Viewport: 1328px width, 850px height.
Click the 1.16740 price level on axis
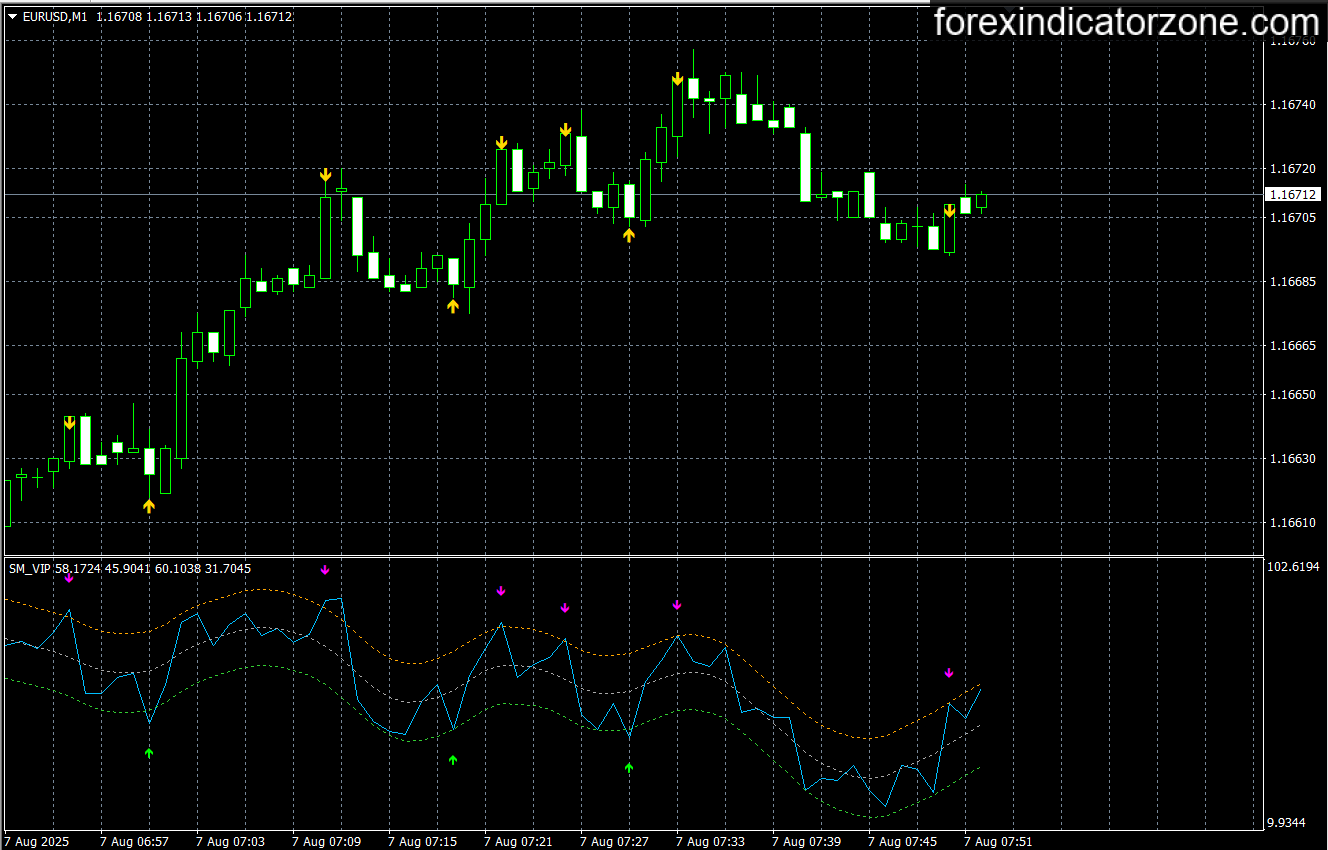[1292, 105]
